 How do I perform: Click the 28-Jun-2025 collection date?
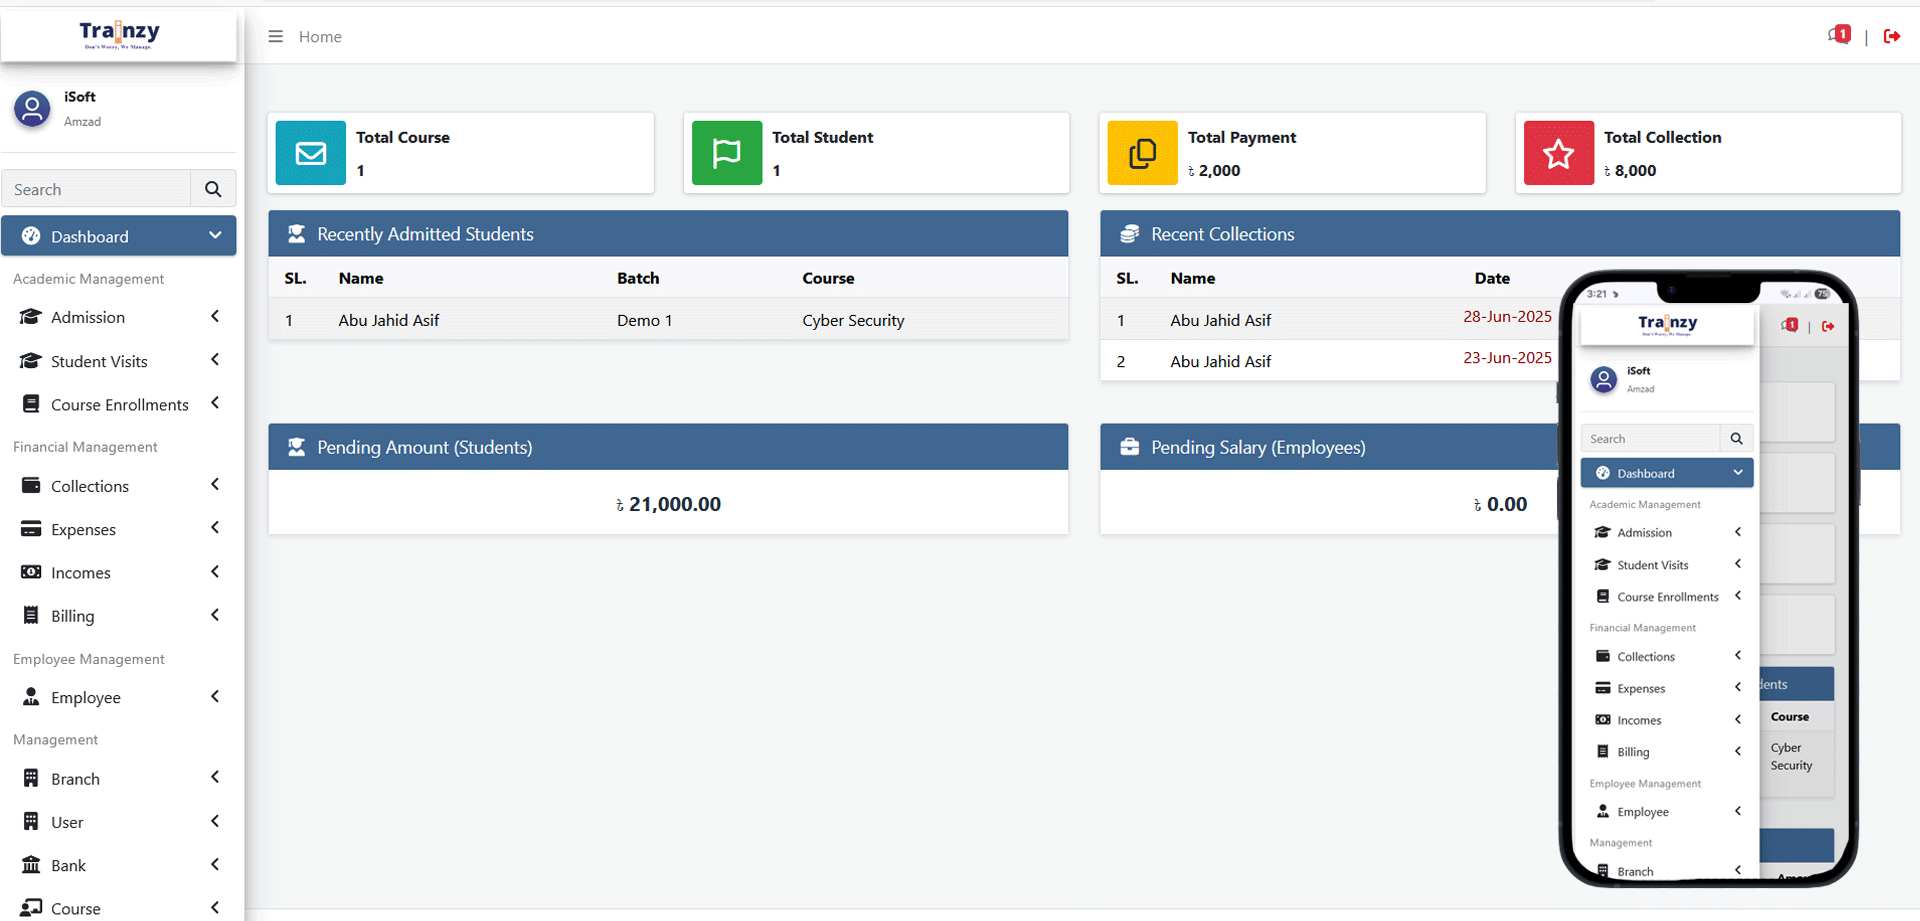pyautogui.click(x=1507, y=316)
